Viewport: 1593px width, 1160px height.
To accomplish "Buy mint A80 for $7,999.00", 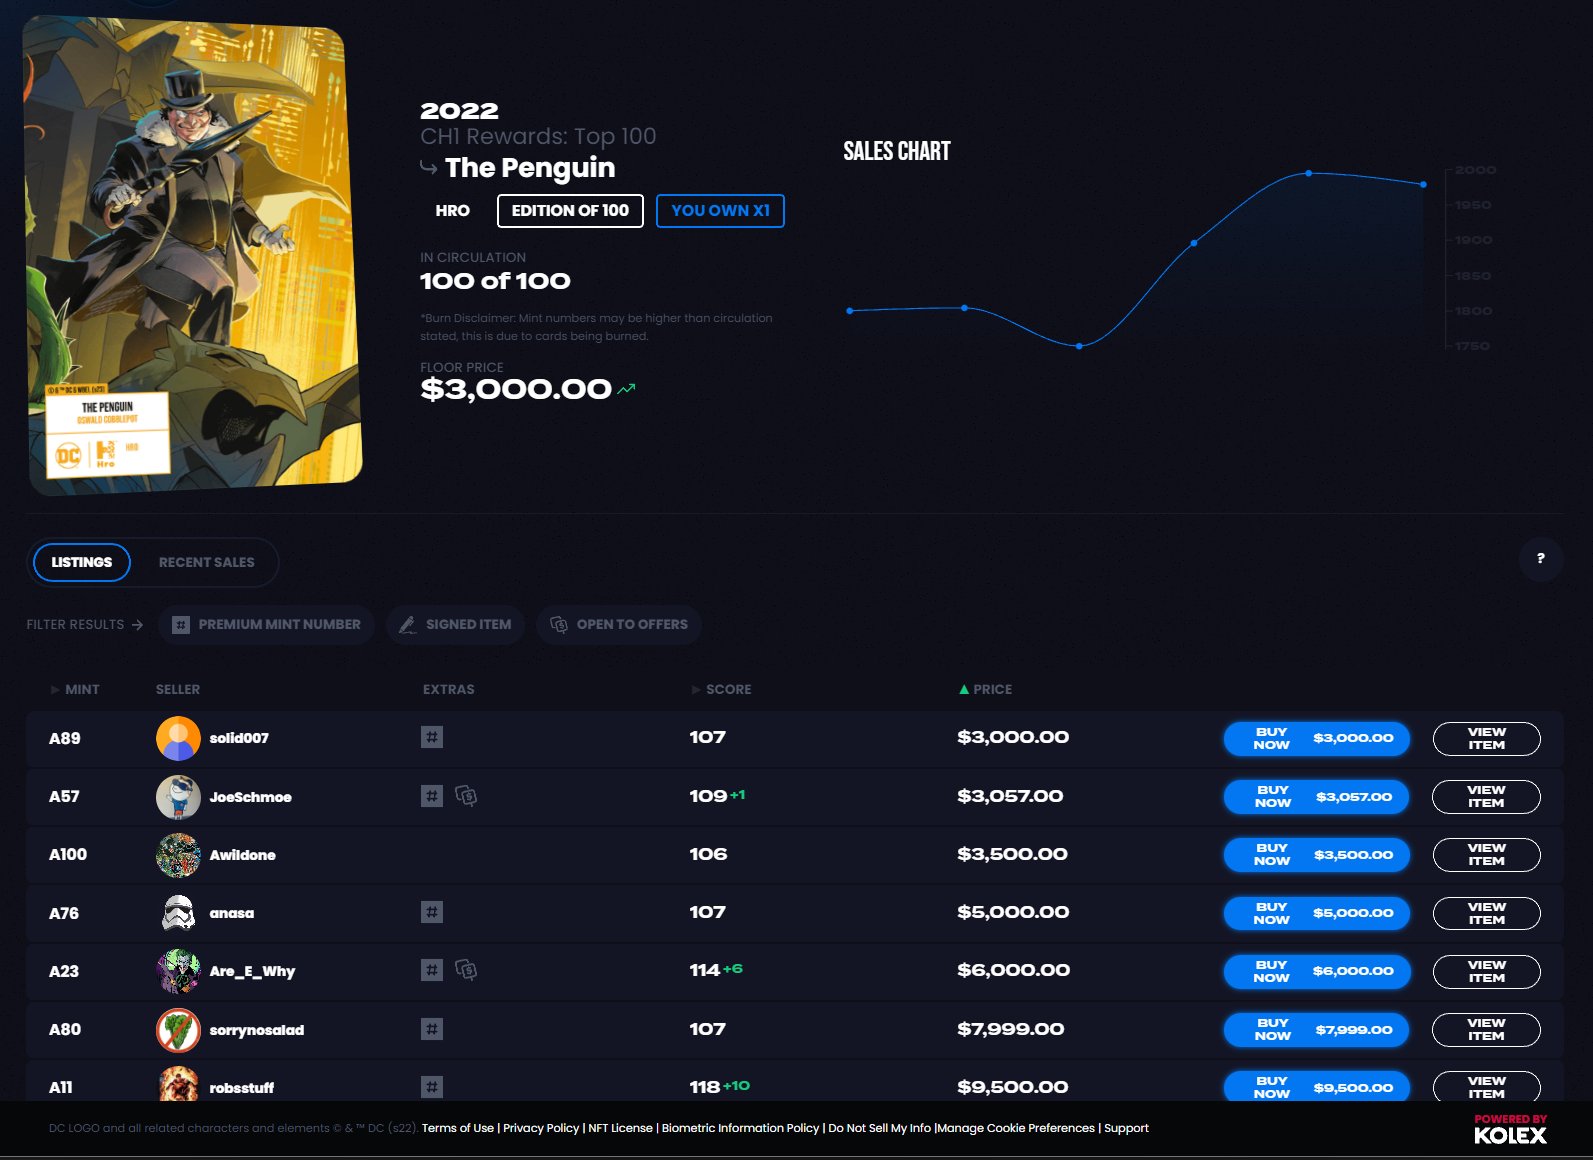I will 1317,1030.
